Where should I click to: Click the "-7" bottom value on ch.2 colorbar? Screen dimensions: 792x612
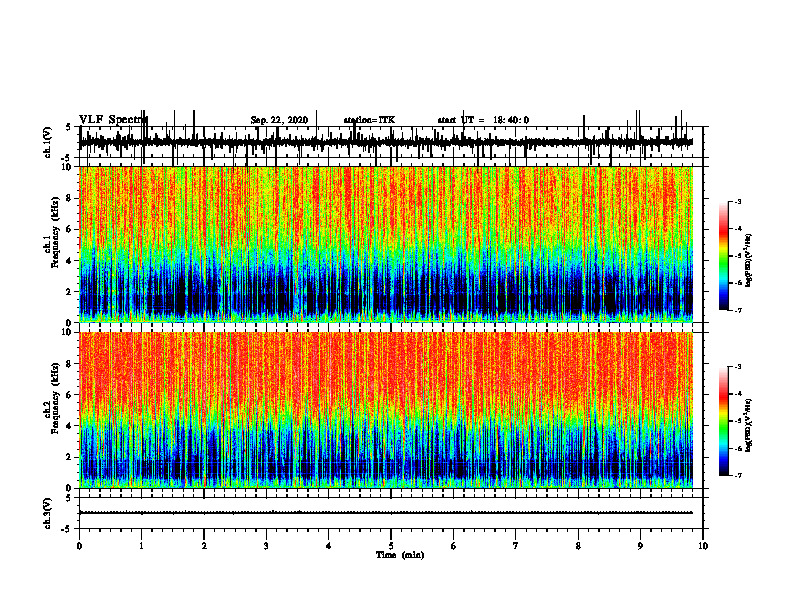pos(738,475)
